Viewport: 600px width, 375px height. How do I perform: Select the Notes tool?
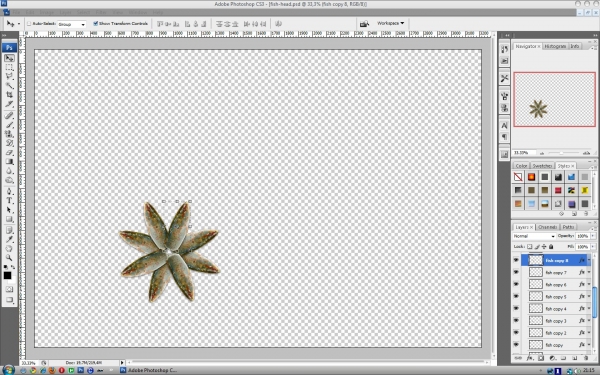pos(9,230)
